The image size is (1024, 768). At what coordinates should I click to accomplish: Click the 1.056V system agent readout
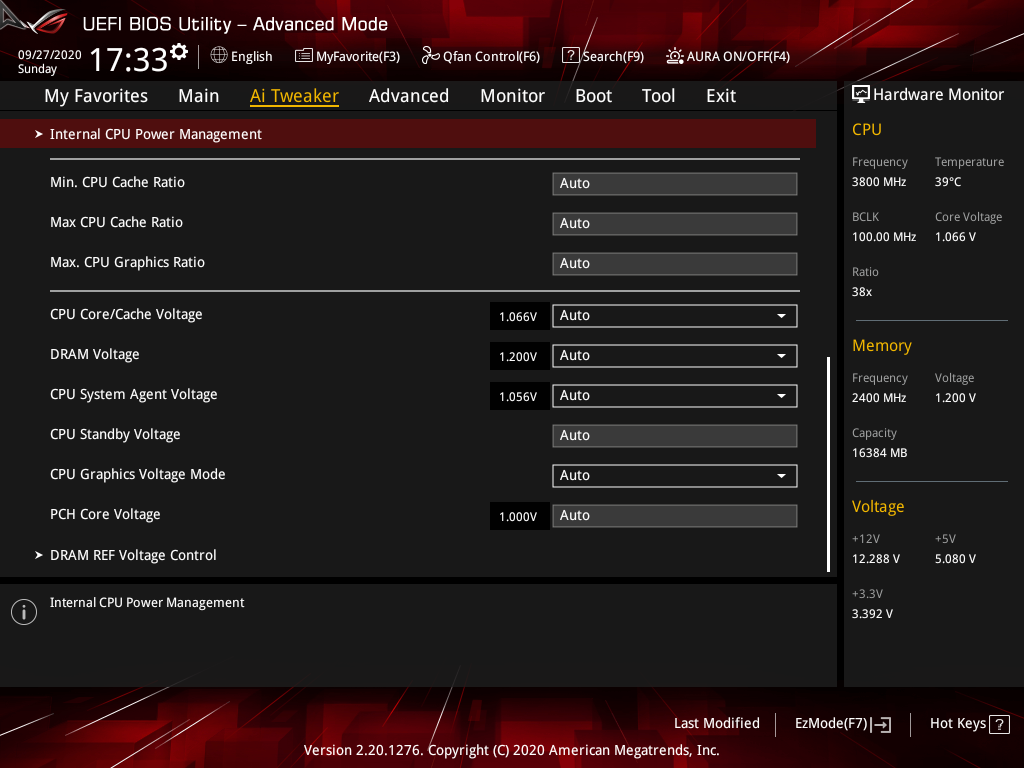coord(519,396)
